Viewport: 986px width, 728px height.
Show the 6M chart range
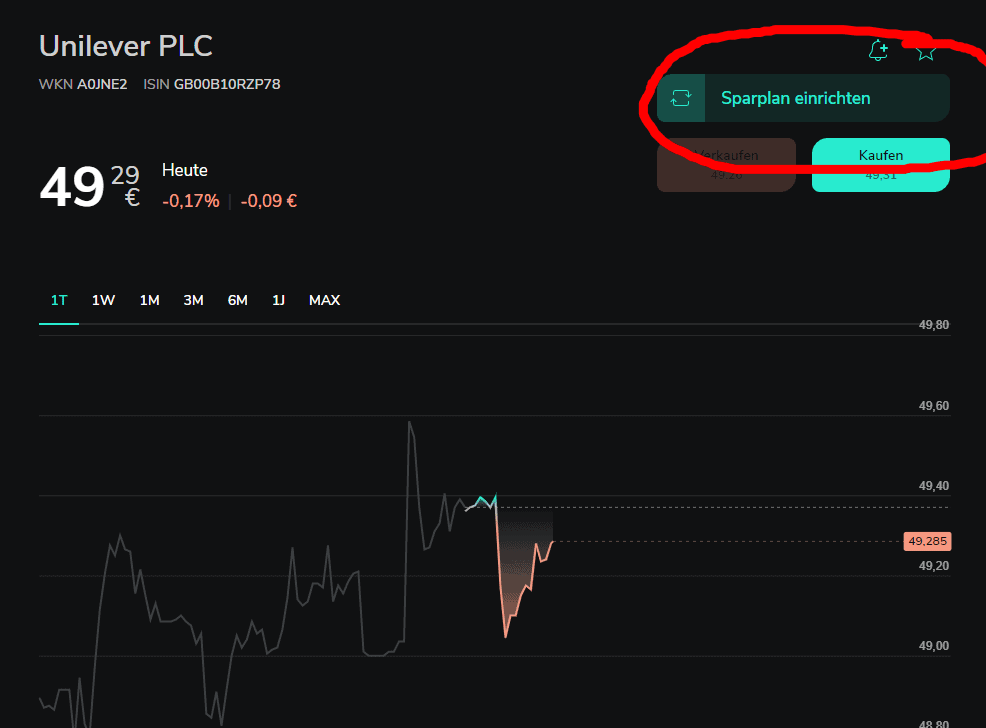click(238, 301)
